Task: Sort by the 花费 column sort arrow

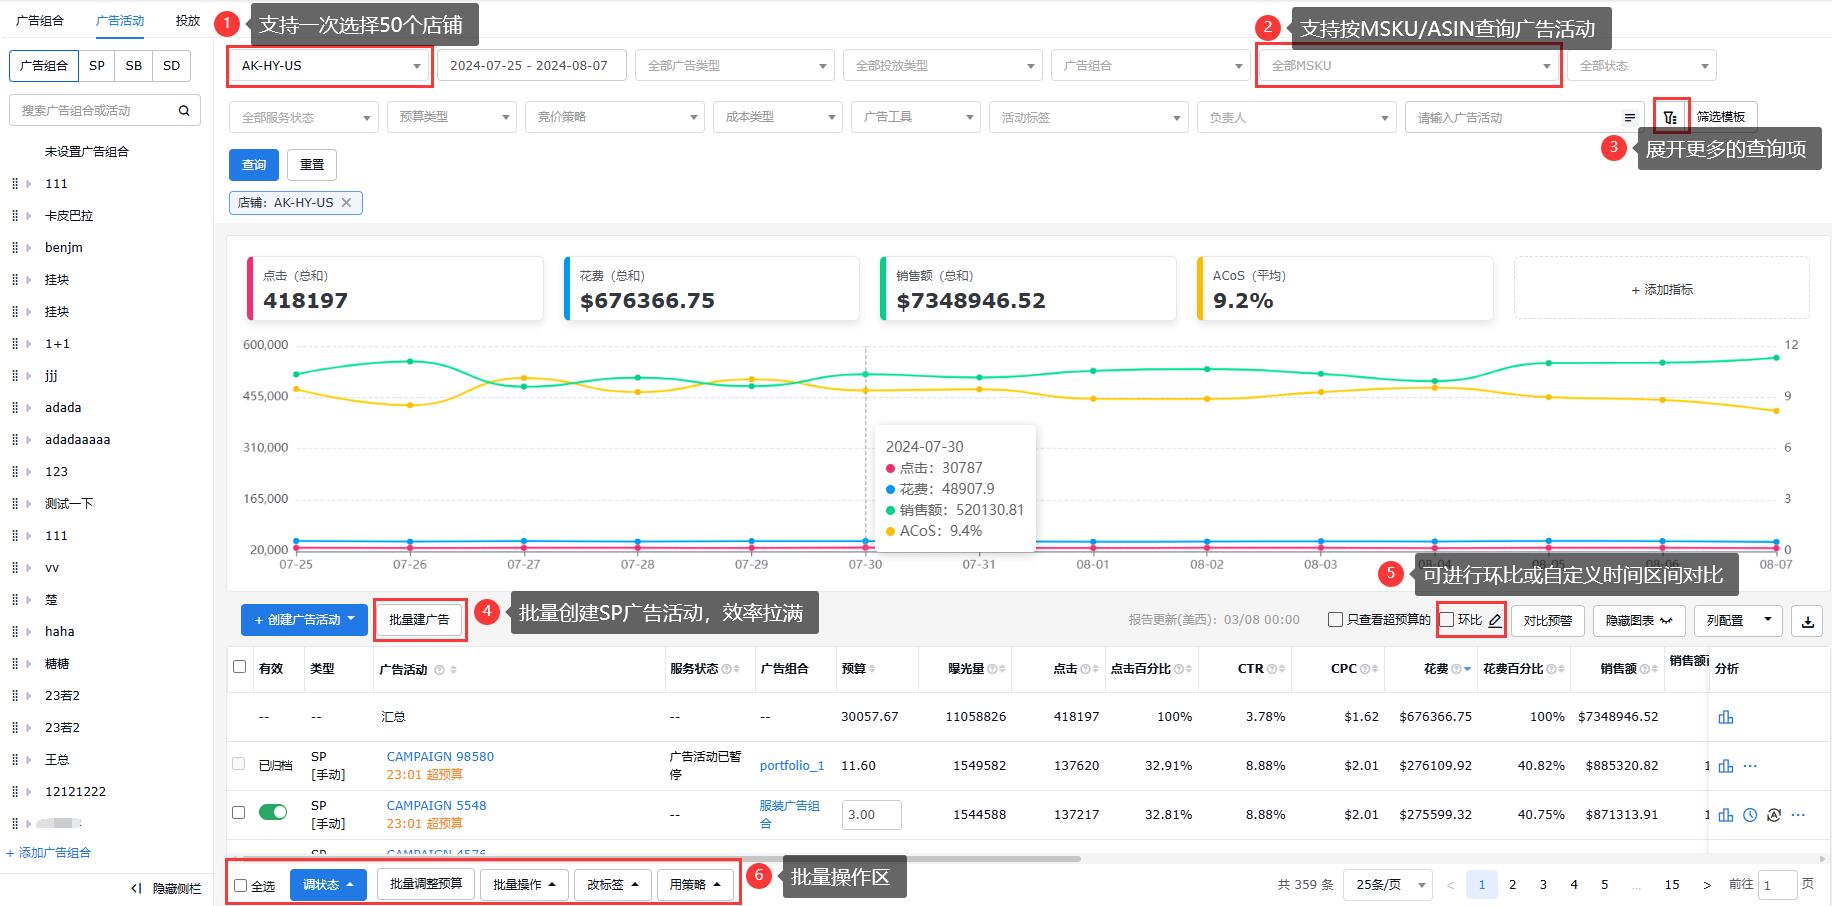Action: click(1467, 669)
